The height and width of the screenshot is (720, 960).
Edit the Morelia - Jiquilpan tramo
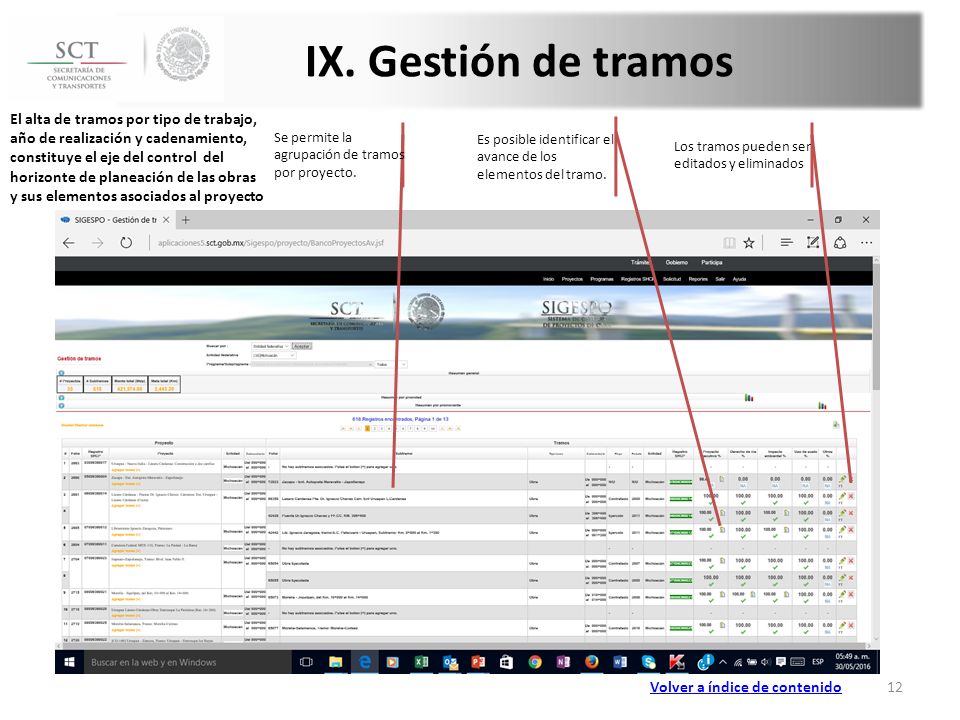(843, 594)
